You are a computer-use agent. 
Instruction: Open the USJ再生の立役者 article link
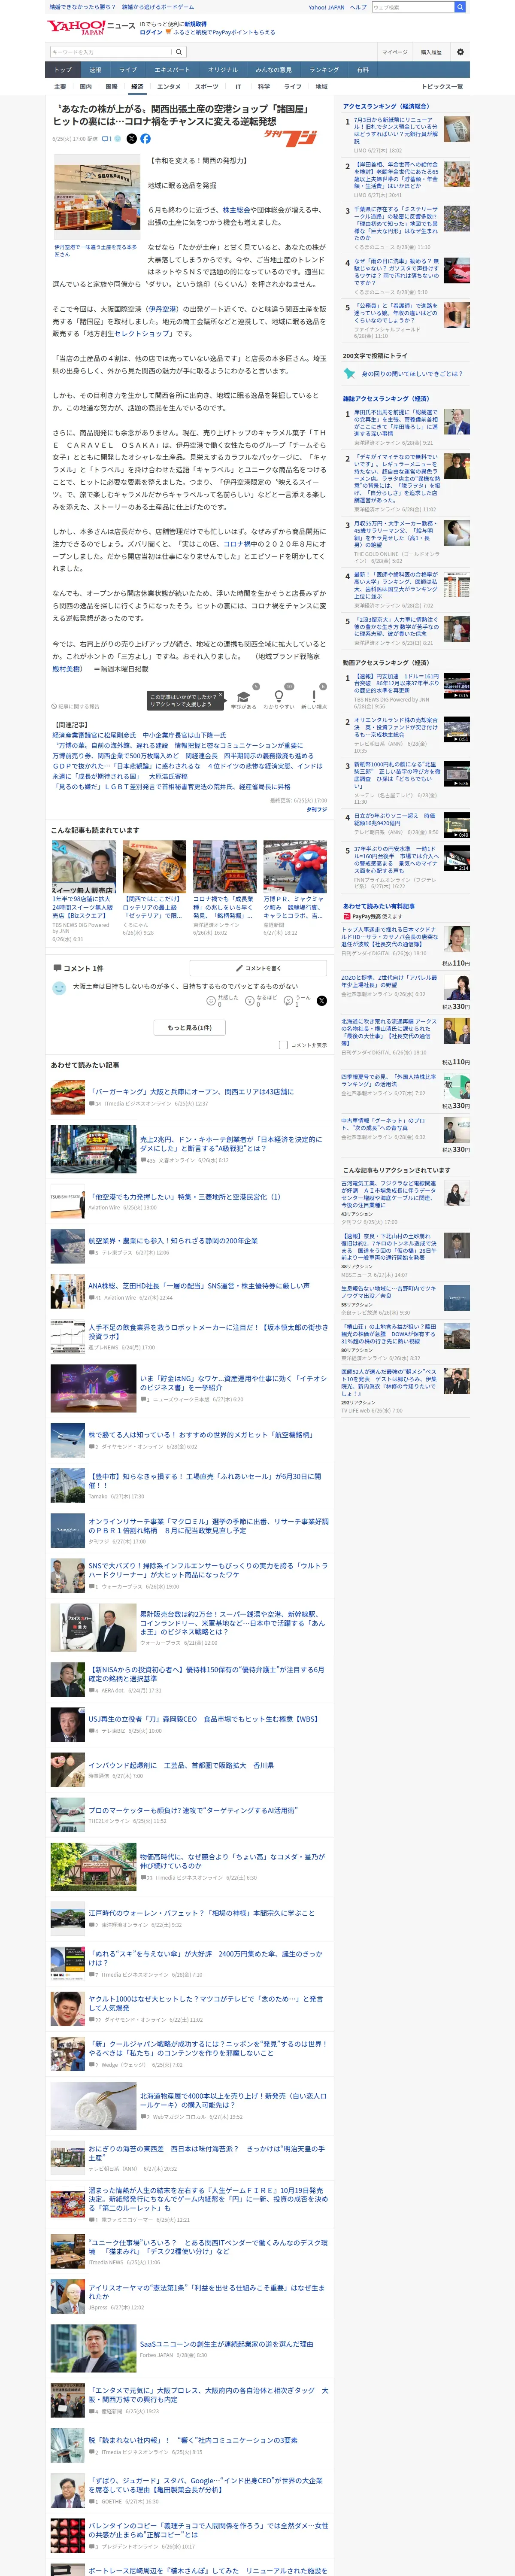click(x=203, y=1719)
